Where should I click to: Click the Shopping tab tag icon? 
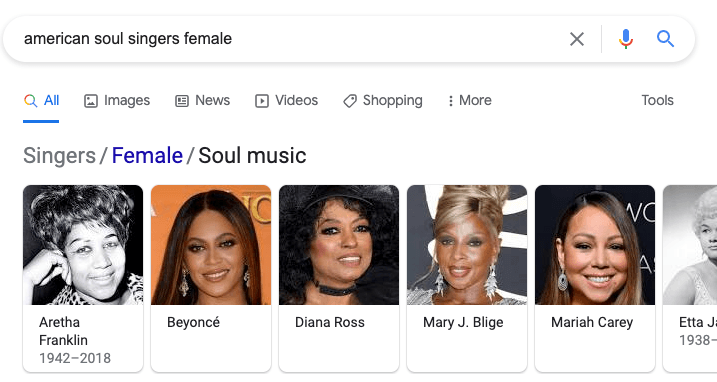(350, 101)
